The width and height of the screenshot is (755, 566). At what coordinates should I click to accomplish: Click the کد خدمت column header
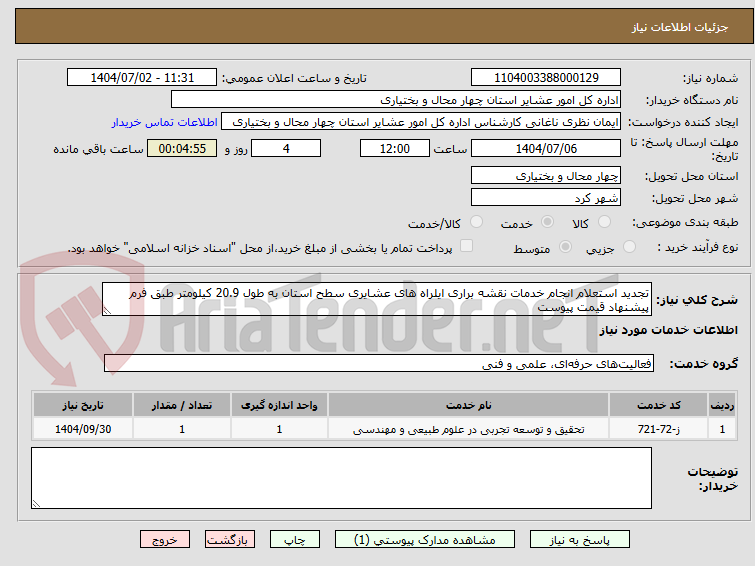pos(658,405)
